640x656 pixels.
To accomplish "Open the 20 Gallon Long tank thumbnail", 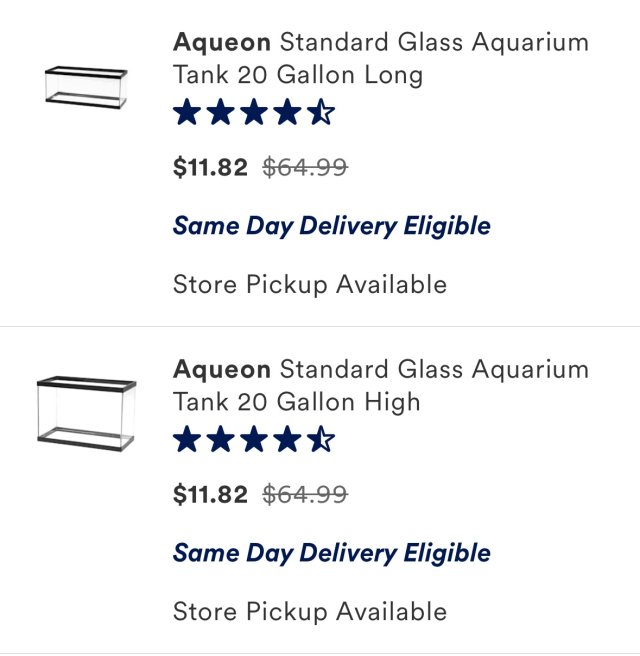I will tap(86, 87).
